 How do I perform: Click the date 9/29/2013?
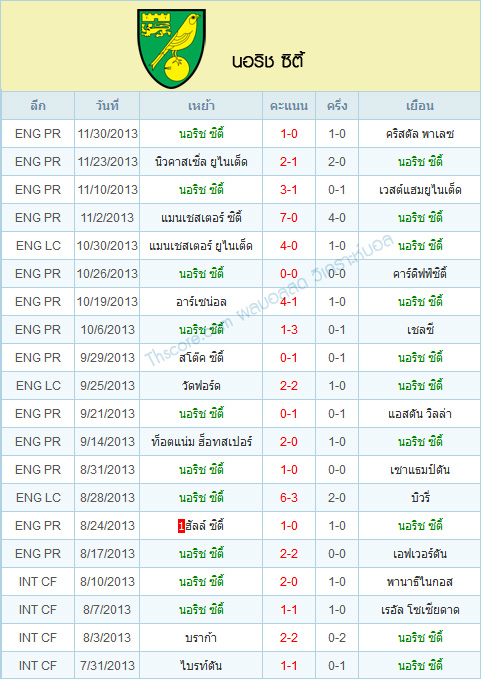pyautogui.click(x=107, y=358)
